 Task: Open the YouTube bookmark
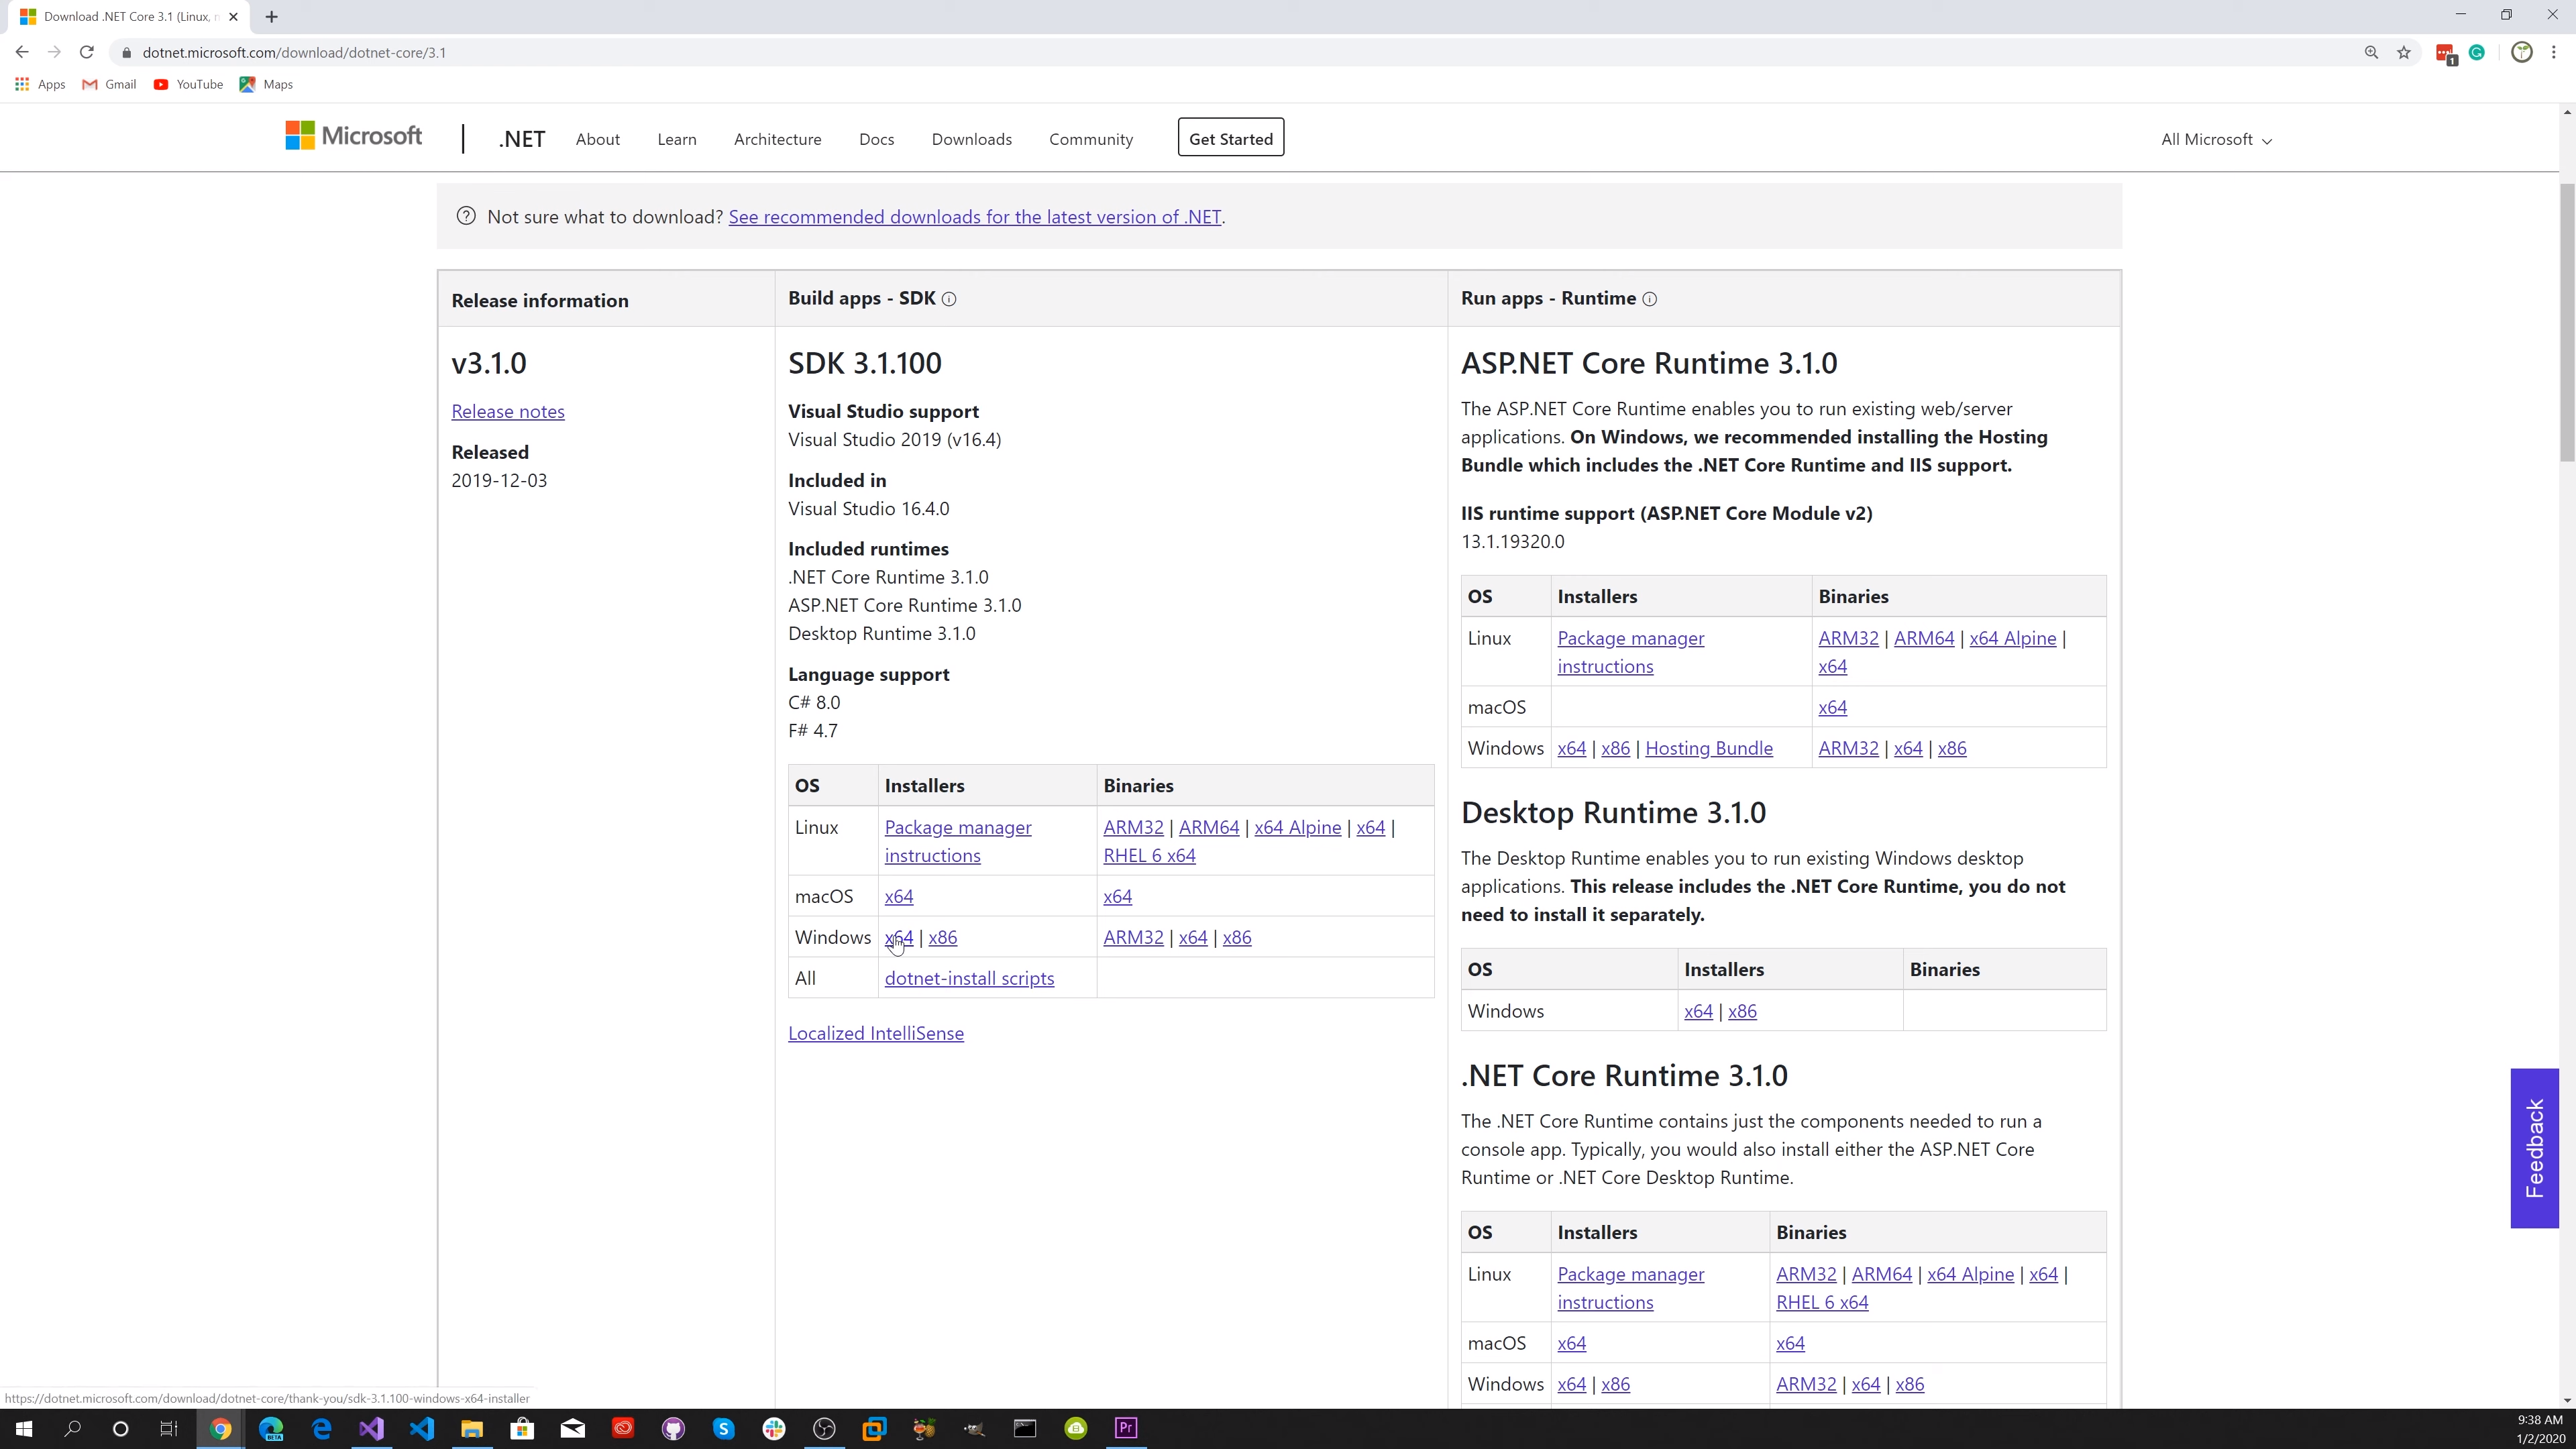click(188, 84)
